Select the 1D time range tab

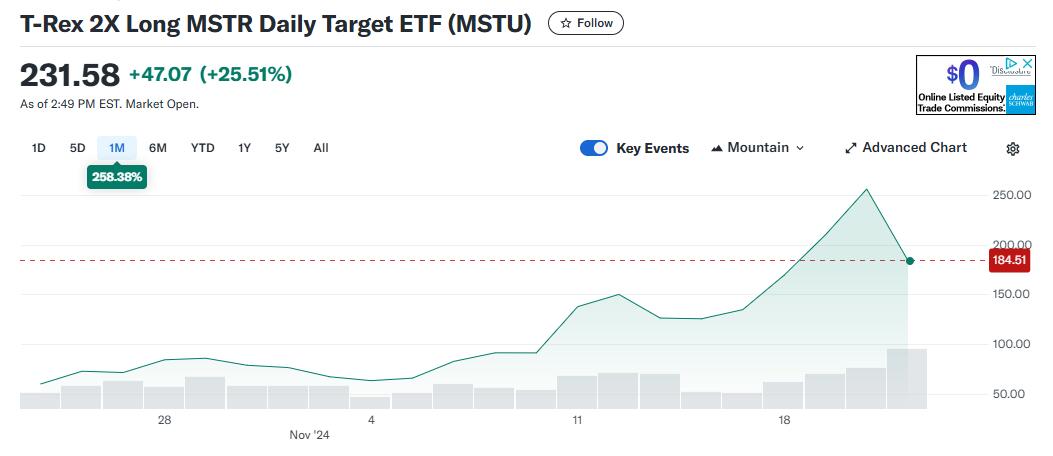point(39,148)
